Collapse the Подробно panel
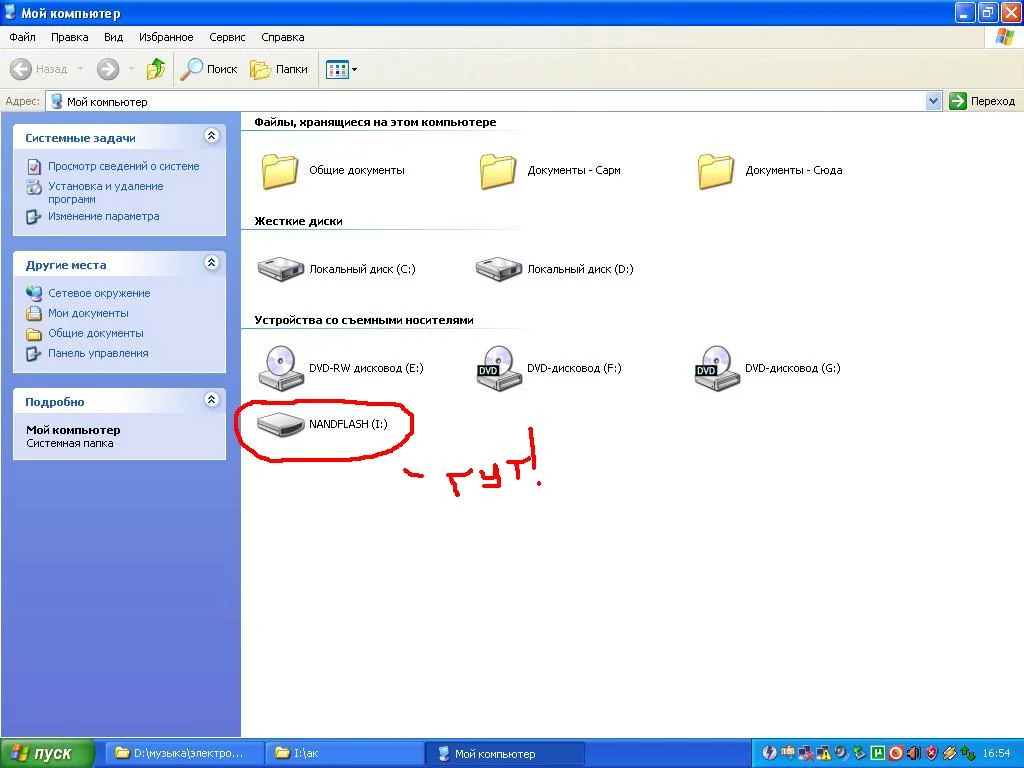1024x768 pixels. [211, 400]
